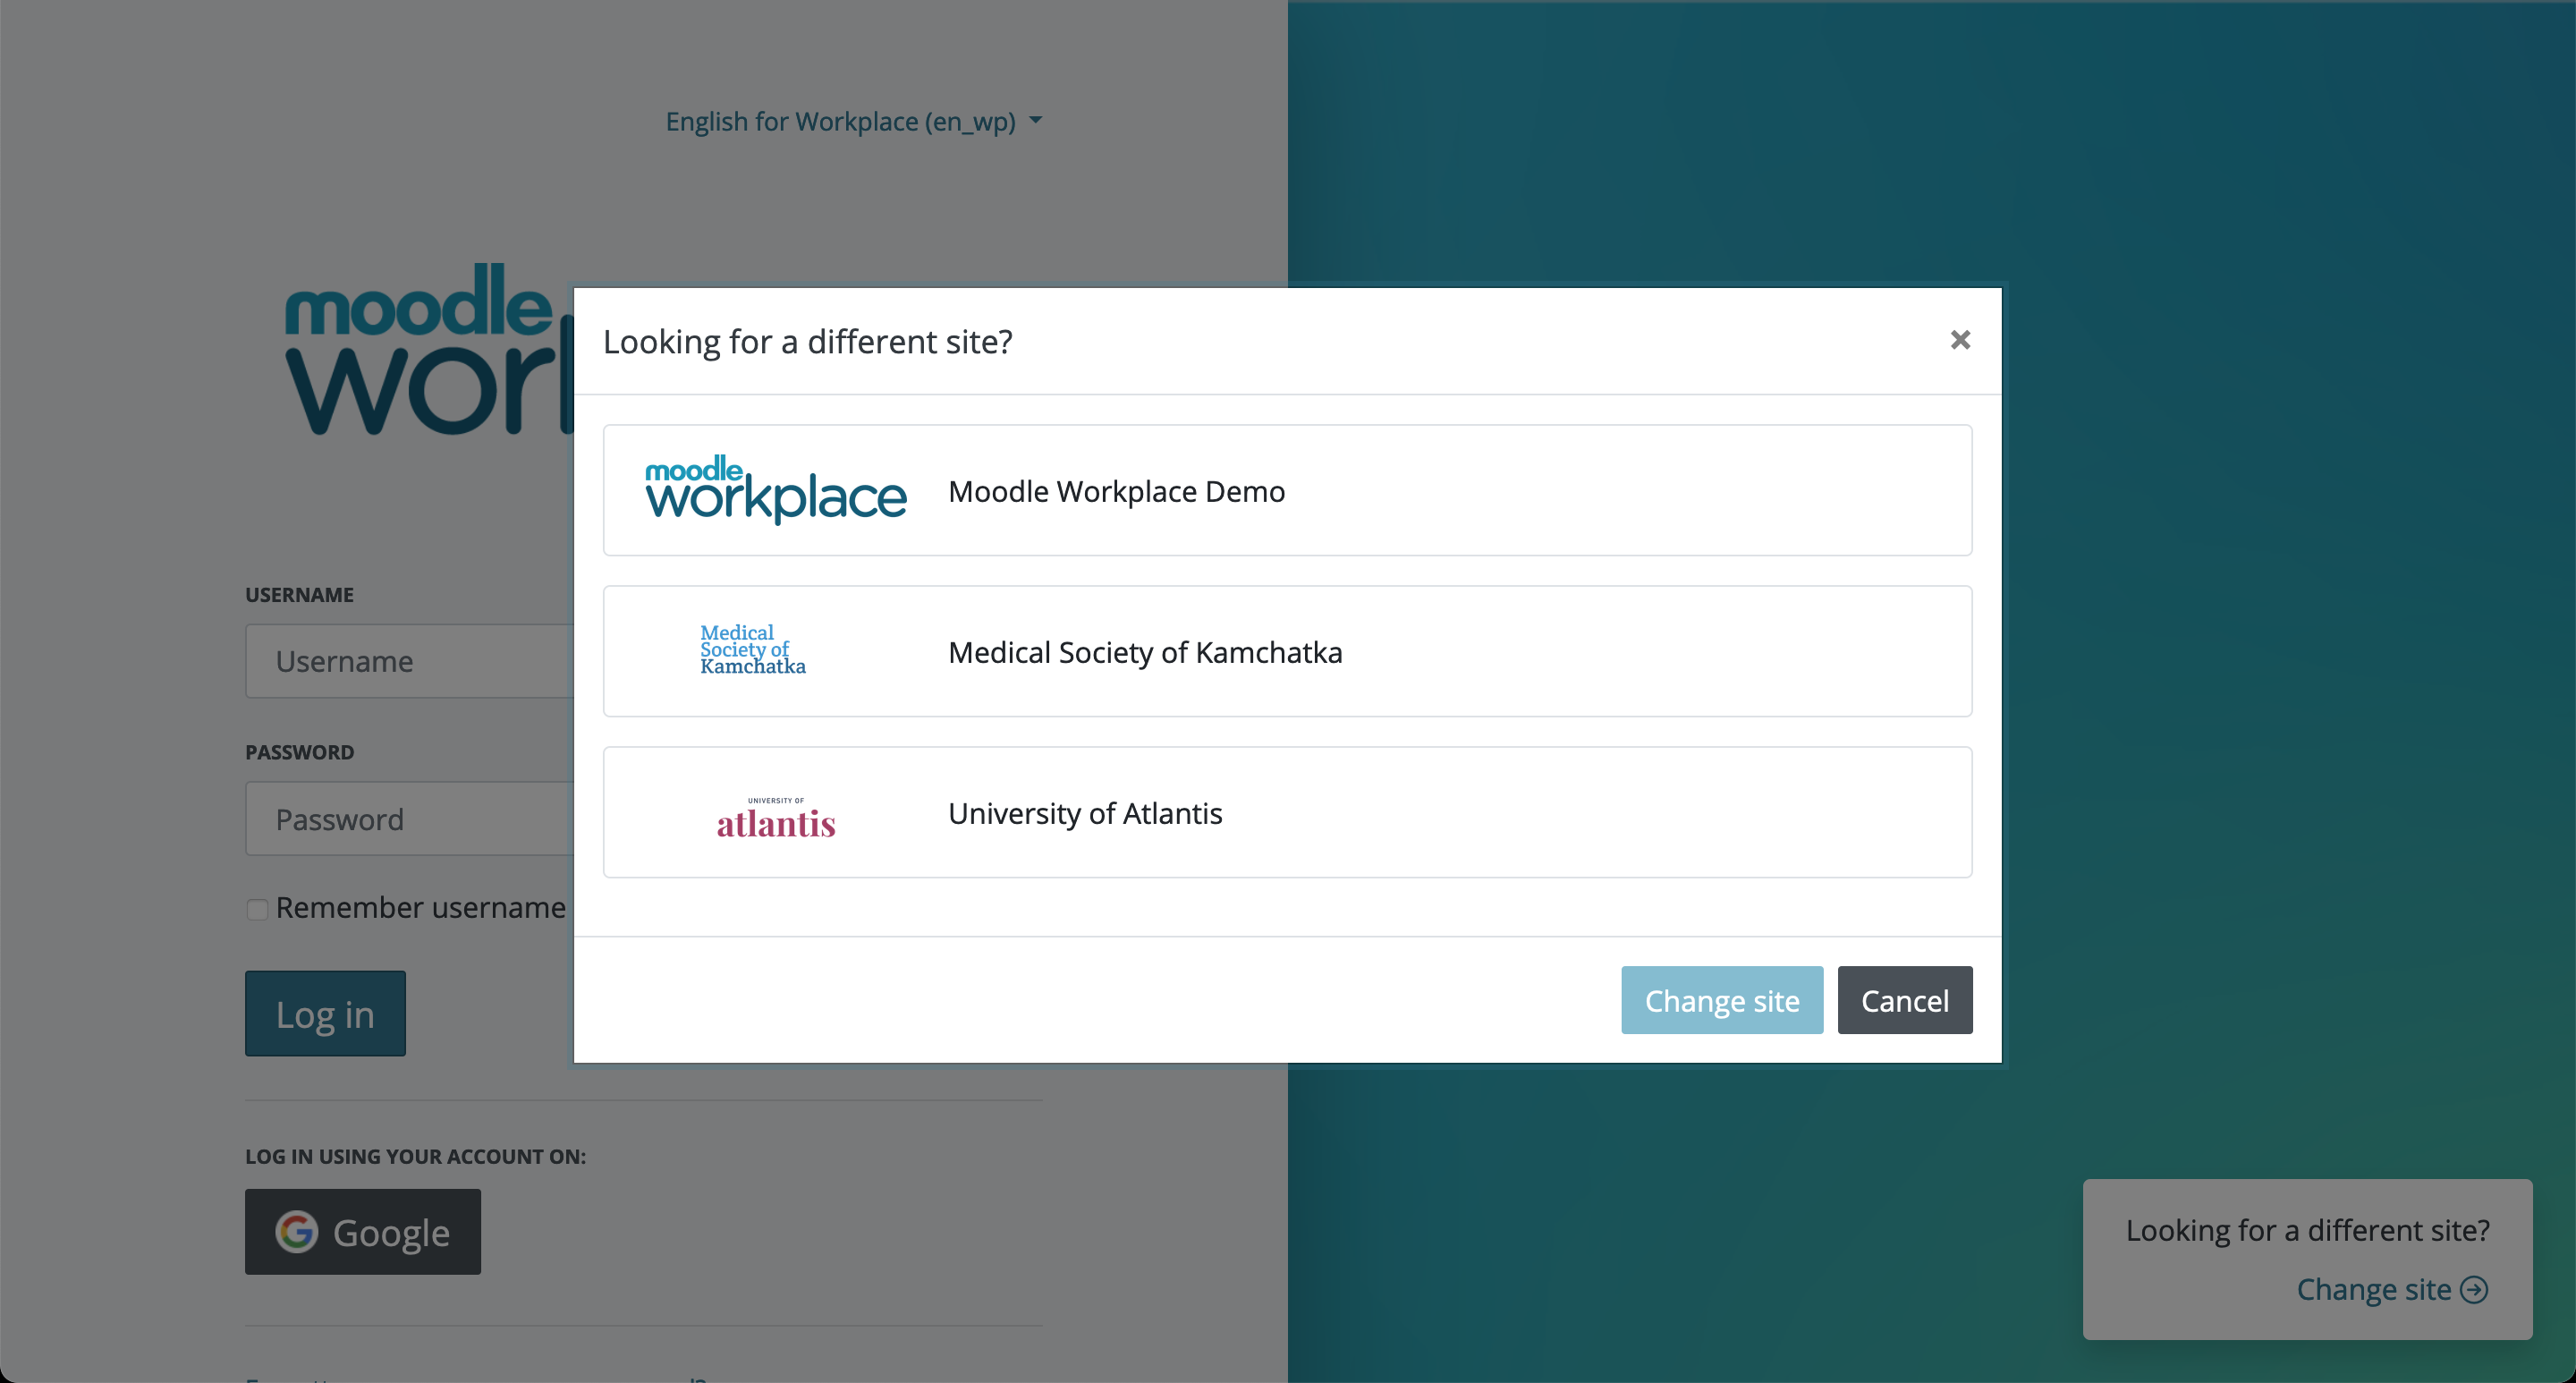Toggle the Remember username checkbox
The width and height of the screenshot is (2576, 1383).
257,909
